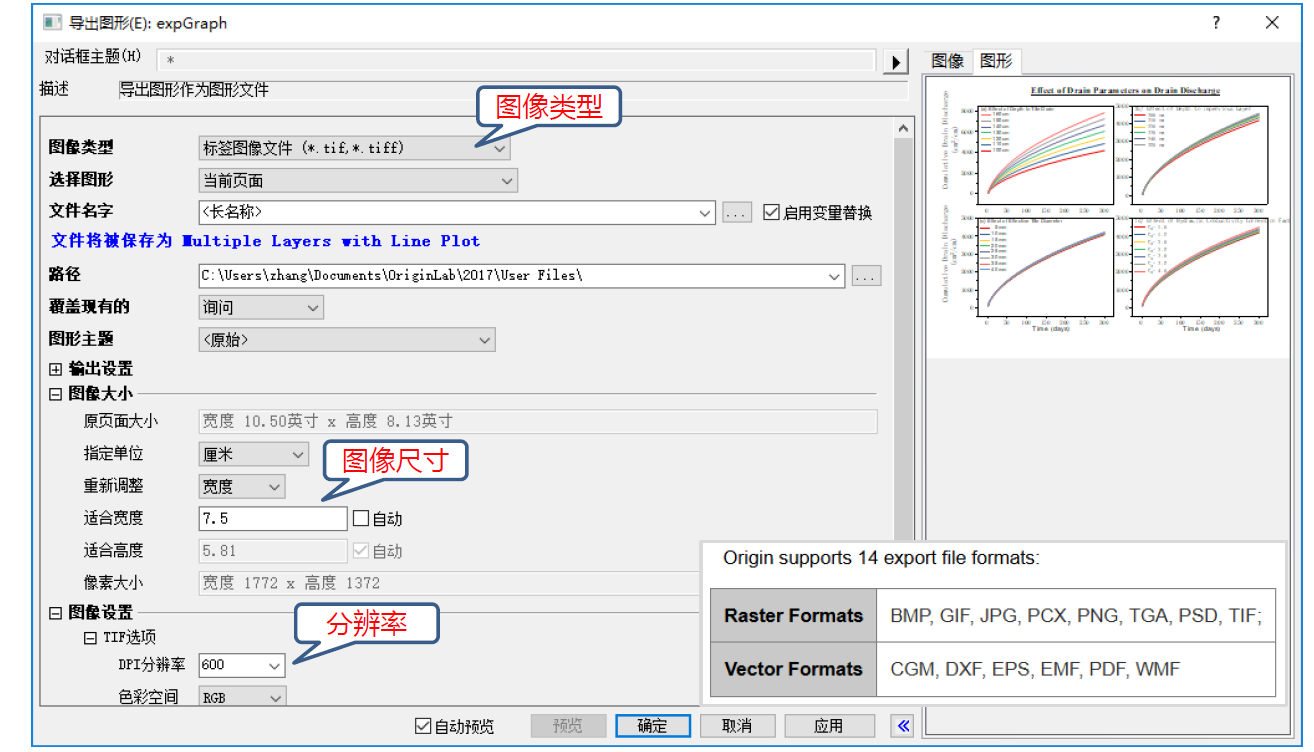The height and width of the screenshot is (752, 1314).
Task: Click the collapse preview double-arrow button
Action: coord(902,726)
